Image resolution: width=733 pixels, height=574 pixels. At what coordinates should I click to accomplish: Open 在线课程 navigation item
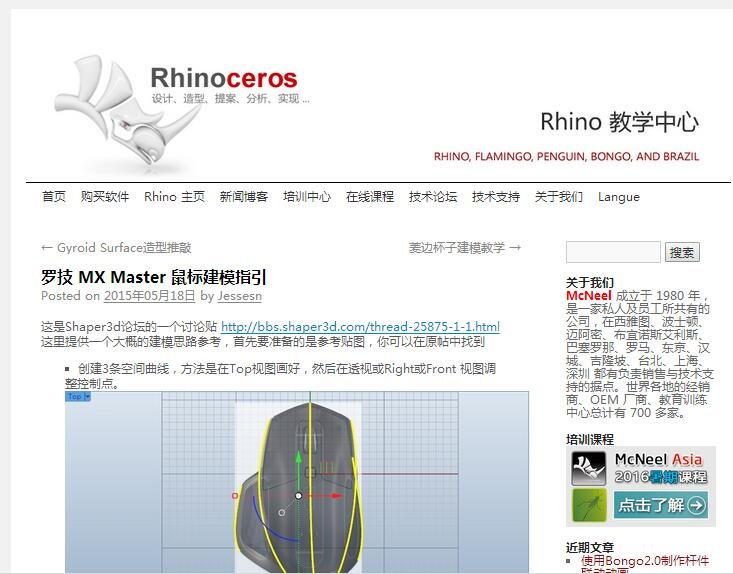[x=370, y=197]
